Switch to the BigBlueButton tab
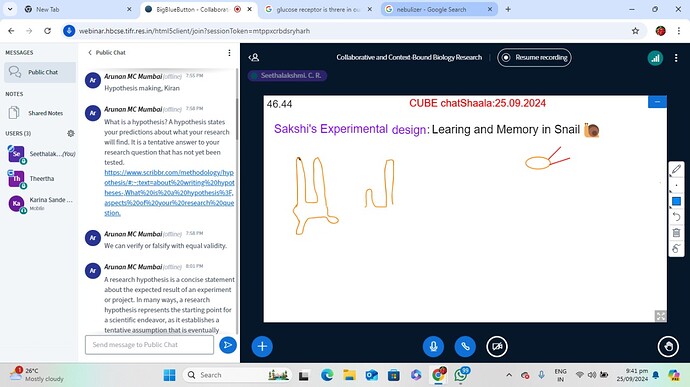 198,9
